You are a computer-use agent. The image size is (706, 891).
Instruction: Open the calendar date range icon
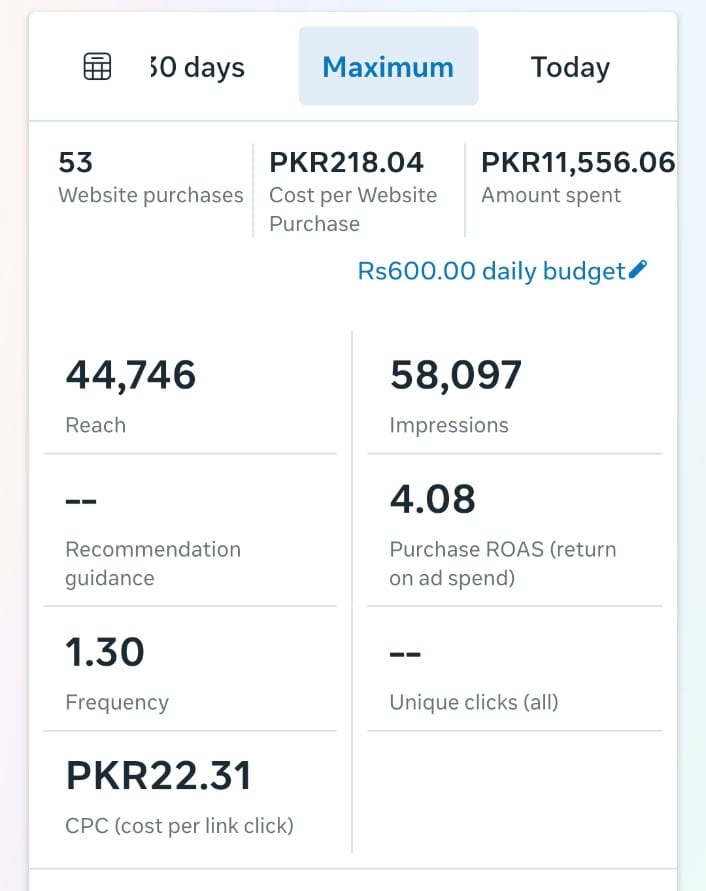(x=97, y=67)
